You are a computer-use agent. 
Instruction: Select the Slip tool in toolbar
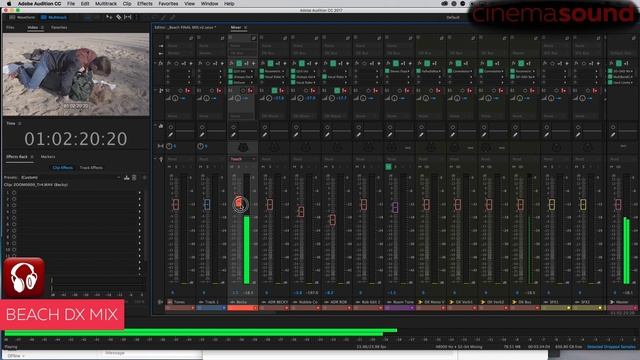[128, 18]
